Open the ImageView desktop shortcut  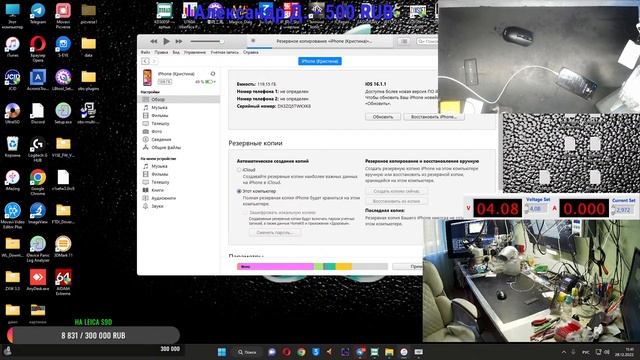pos(38,213)
